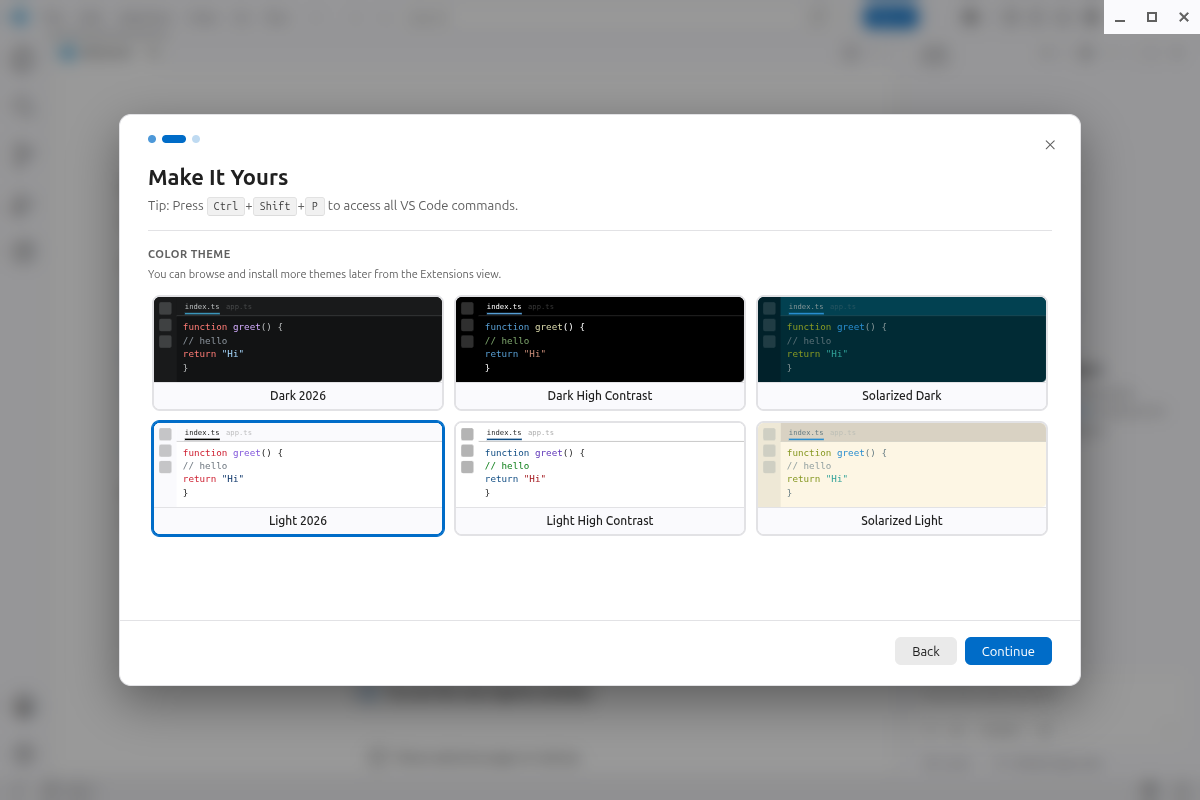The image size is (1200, 800).
Task: Jump to the first onboarding step dot
Action: 152,139
